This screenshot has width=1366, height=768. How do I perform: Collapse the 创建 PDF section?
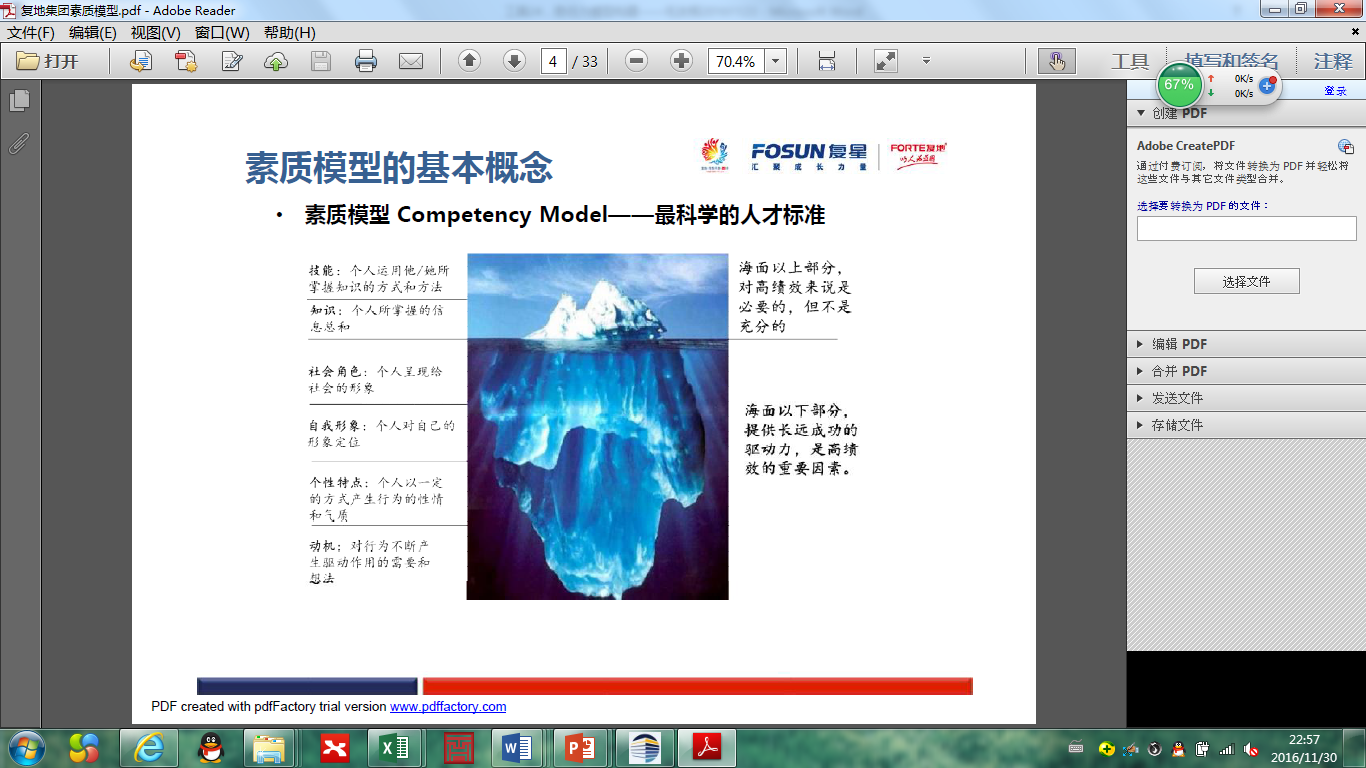pos(1142,113)
